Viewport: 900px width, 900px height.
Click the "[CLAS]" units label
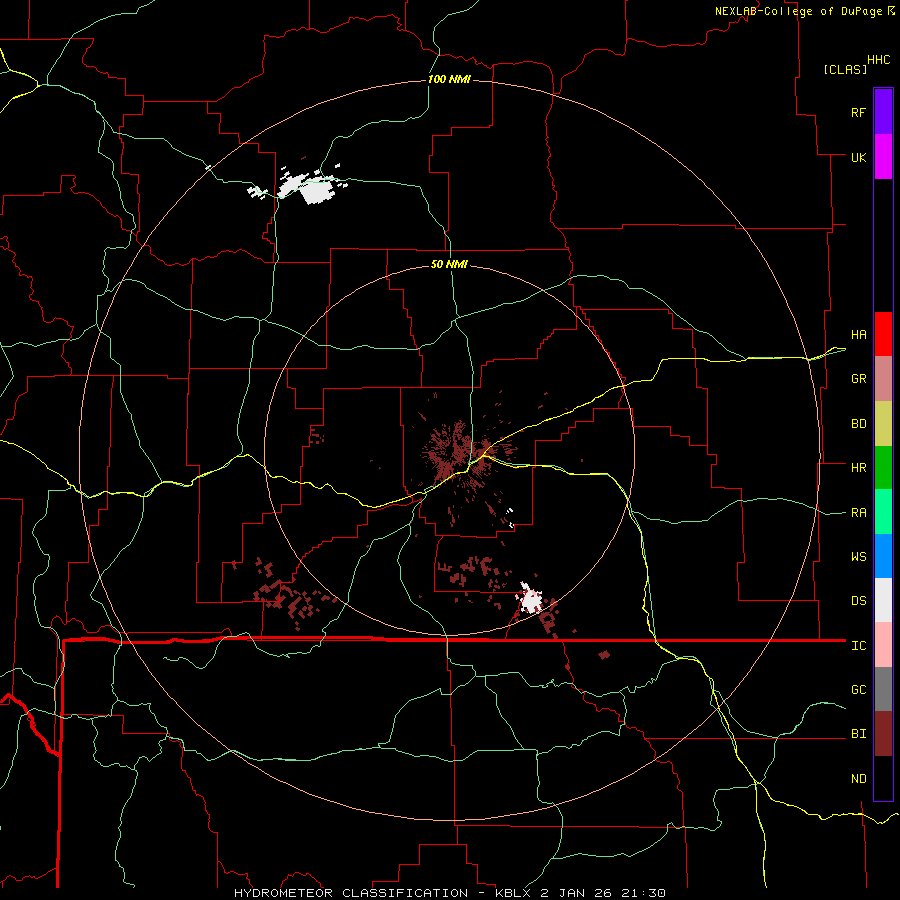(845, 69)
